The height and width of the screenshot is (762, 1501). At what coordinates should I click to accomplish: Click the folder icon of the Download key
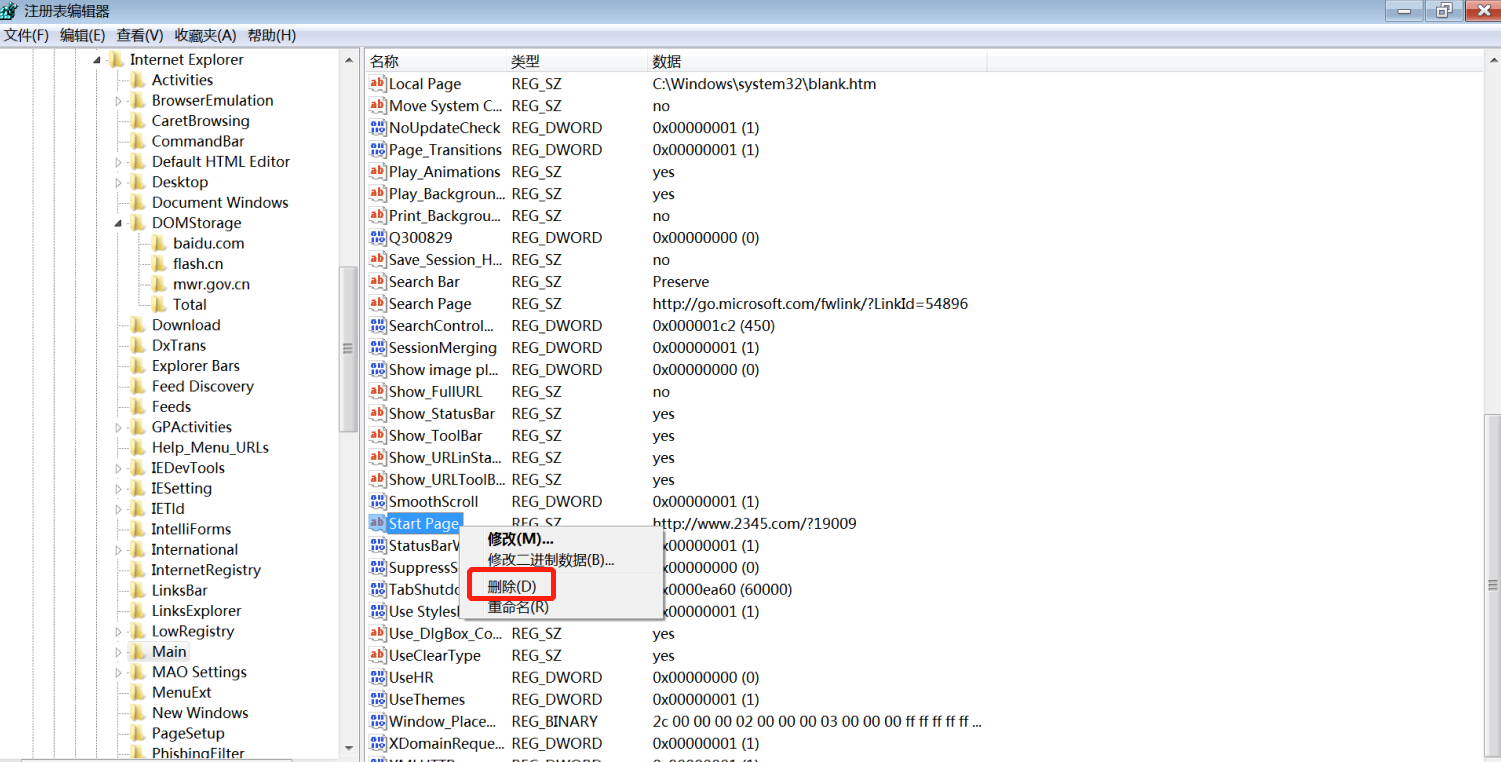(x=138, y=325)
